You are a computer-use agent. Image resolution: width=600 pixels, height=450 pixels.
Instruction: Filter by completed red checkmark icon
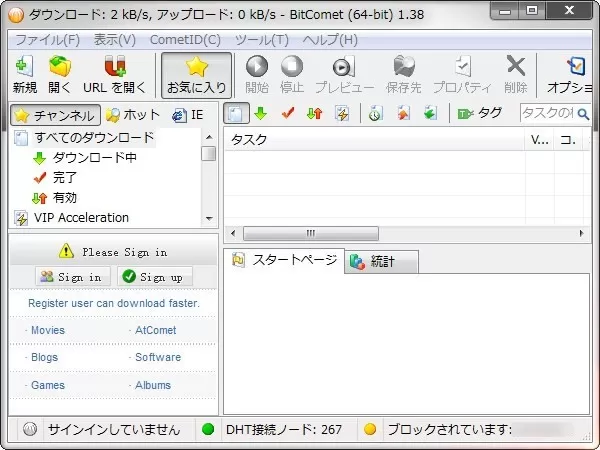click(x=288, y=113)
